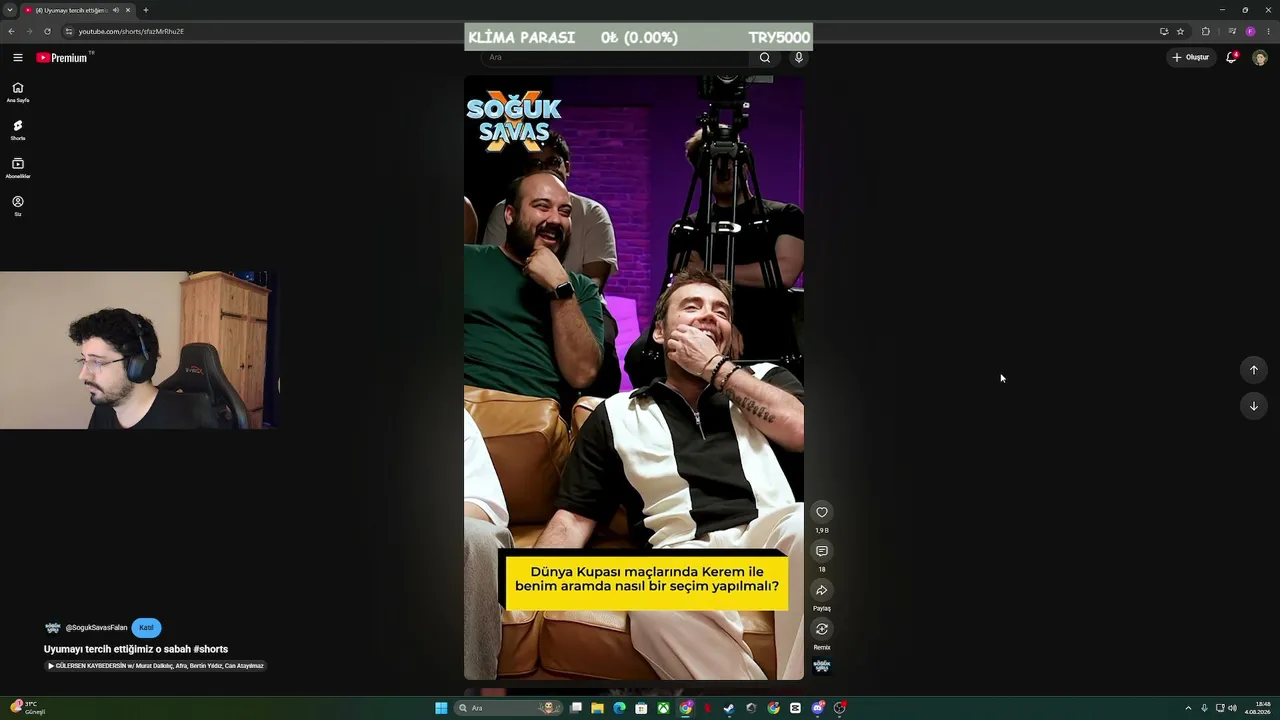This screenshot has height=720, width=1280.
Task: Open Steam from the taskbar
Action: tap(729, 708)
